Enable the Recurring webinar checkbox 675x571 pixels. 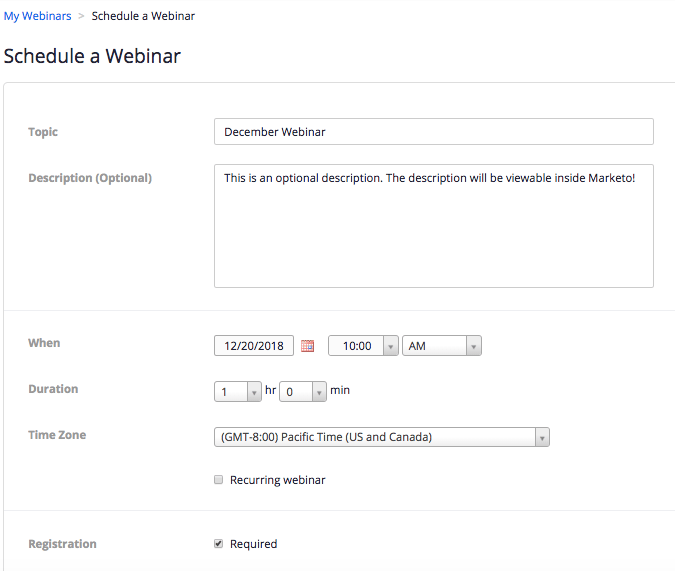(x=219, y=480)
